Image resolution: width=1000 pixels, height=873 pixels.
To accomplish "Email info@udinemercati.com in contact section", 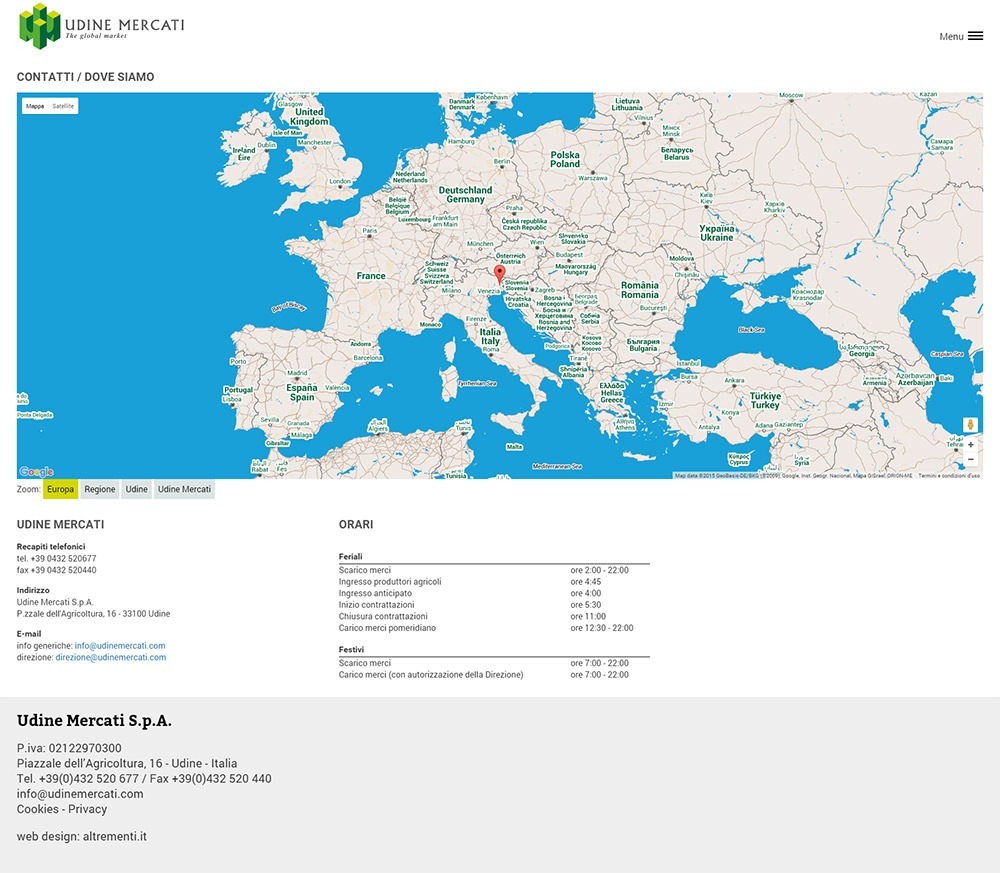I will (x=120, y=646).
